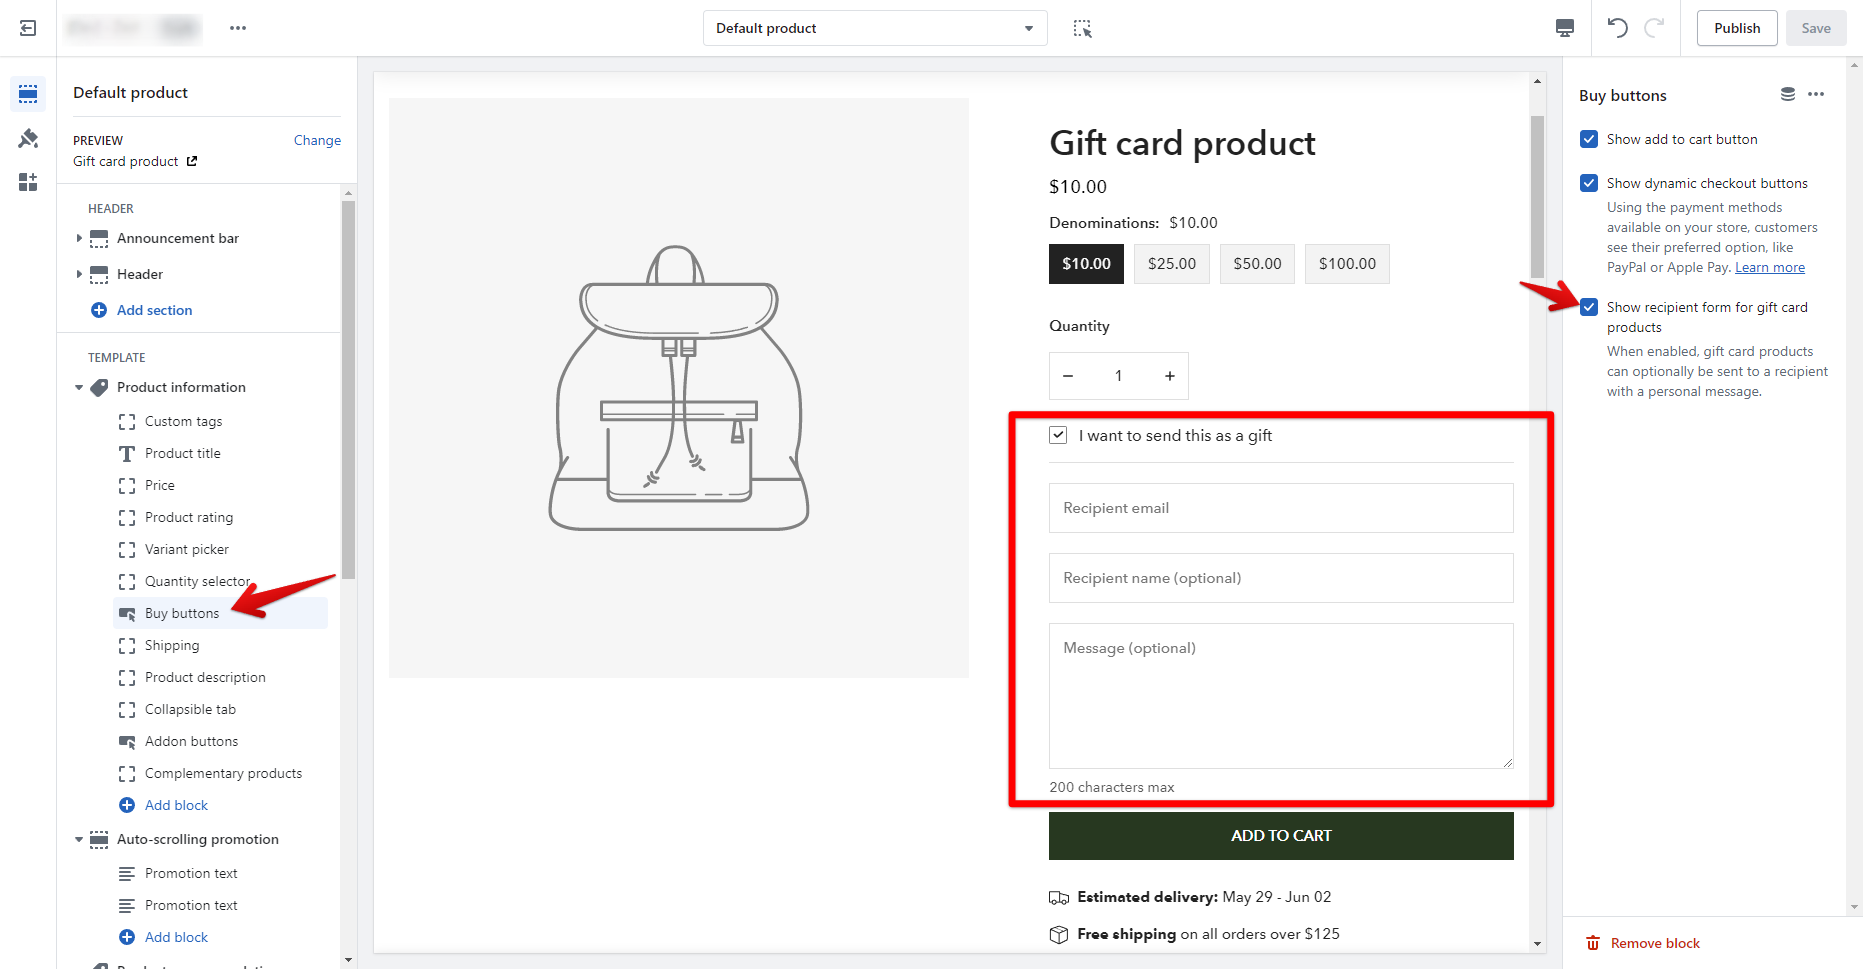The image size is (1863, 969).
Task: Switch to desktop preview icon
Action: [1565, 28]
